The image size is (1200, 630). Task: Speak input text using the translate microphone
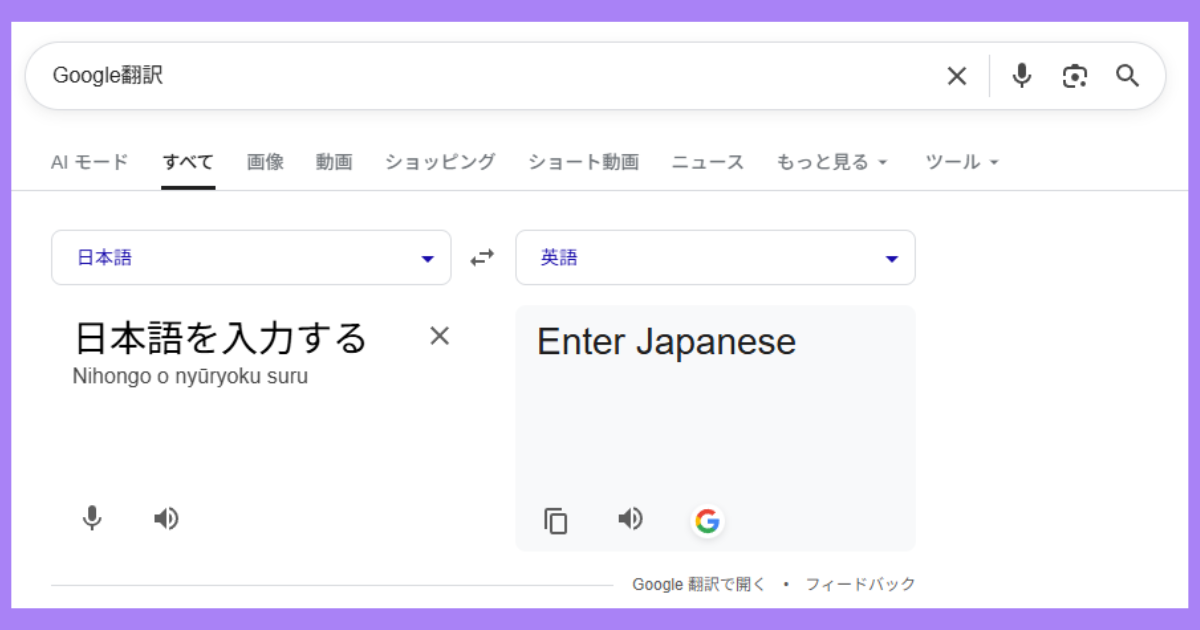pyautogui.click(x=91, y=517)
